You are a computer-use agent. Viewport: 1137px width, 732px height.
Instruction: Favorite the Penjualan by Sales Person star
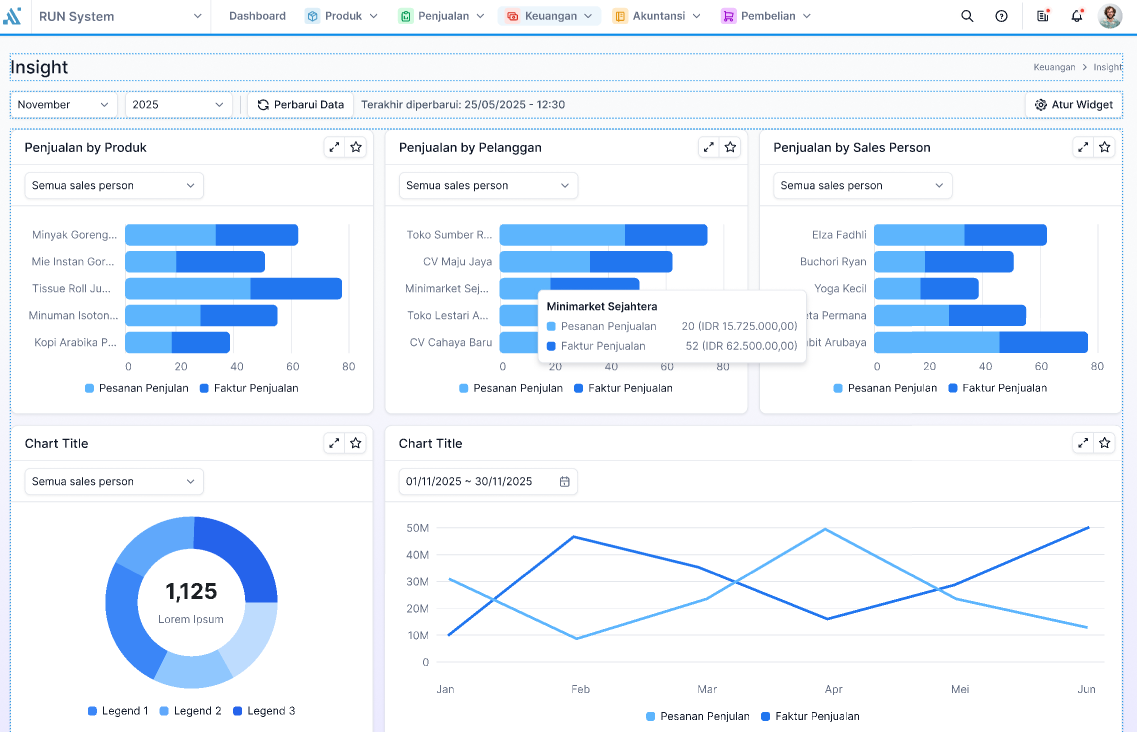click(x=1104, y=147)
